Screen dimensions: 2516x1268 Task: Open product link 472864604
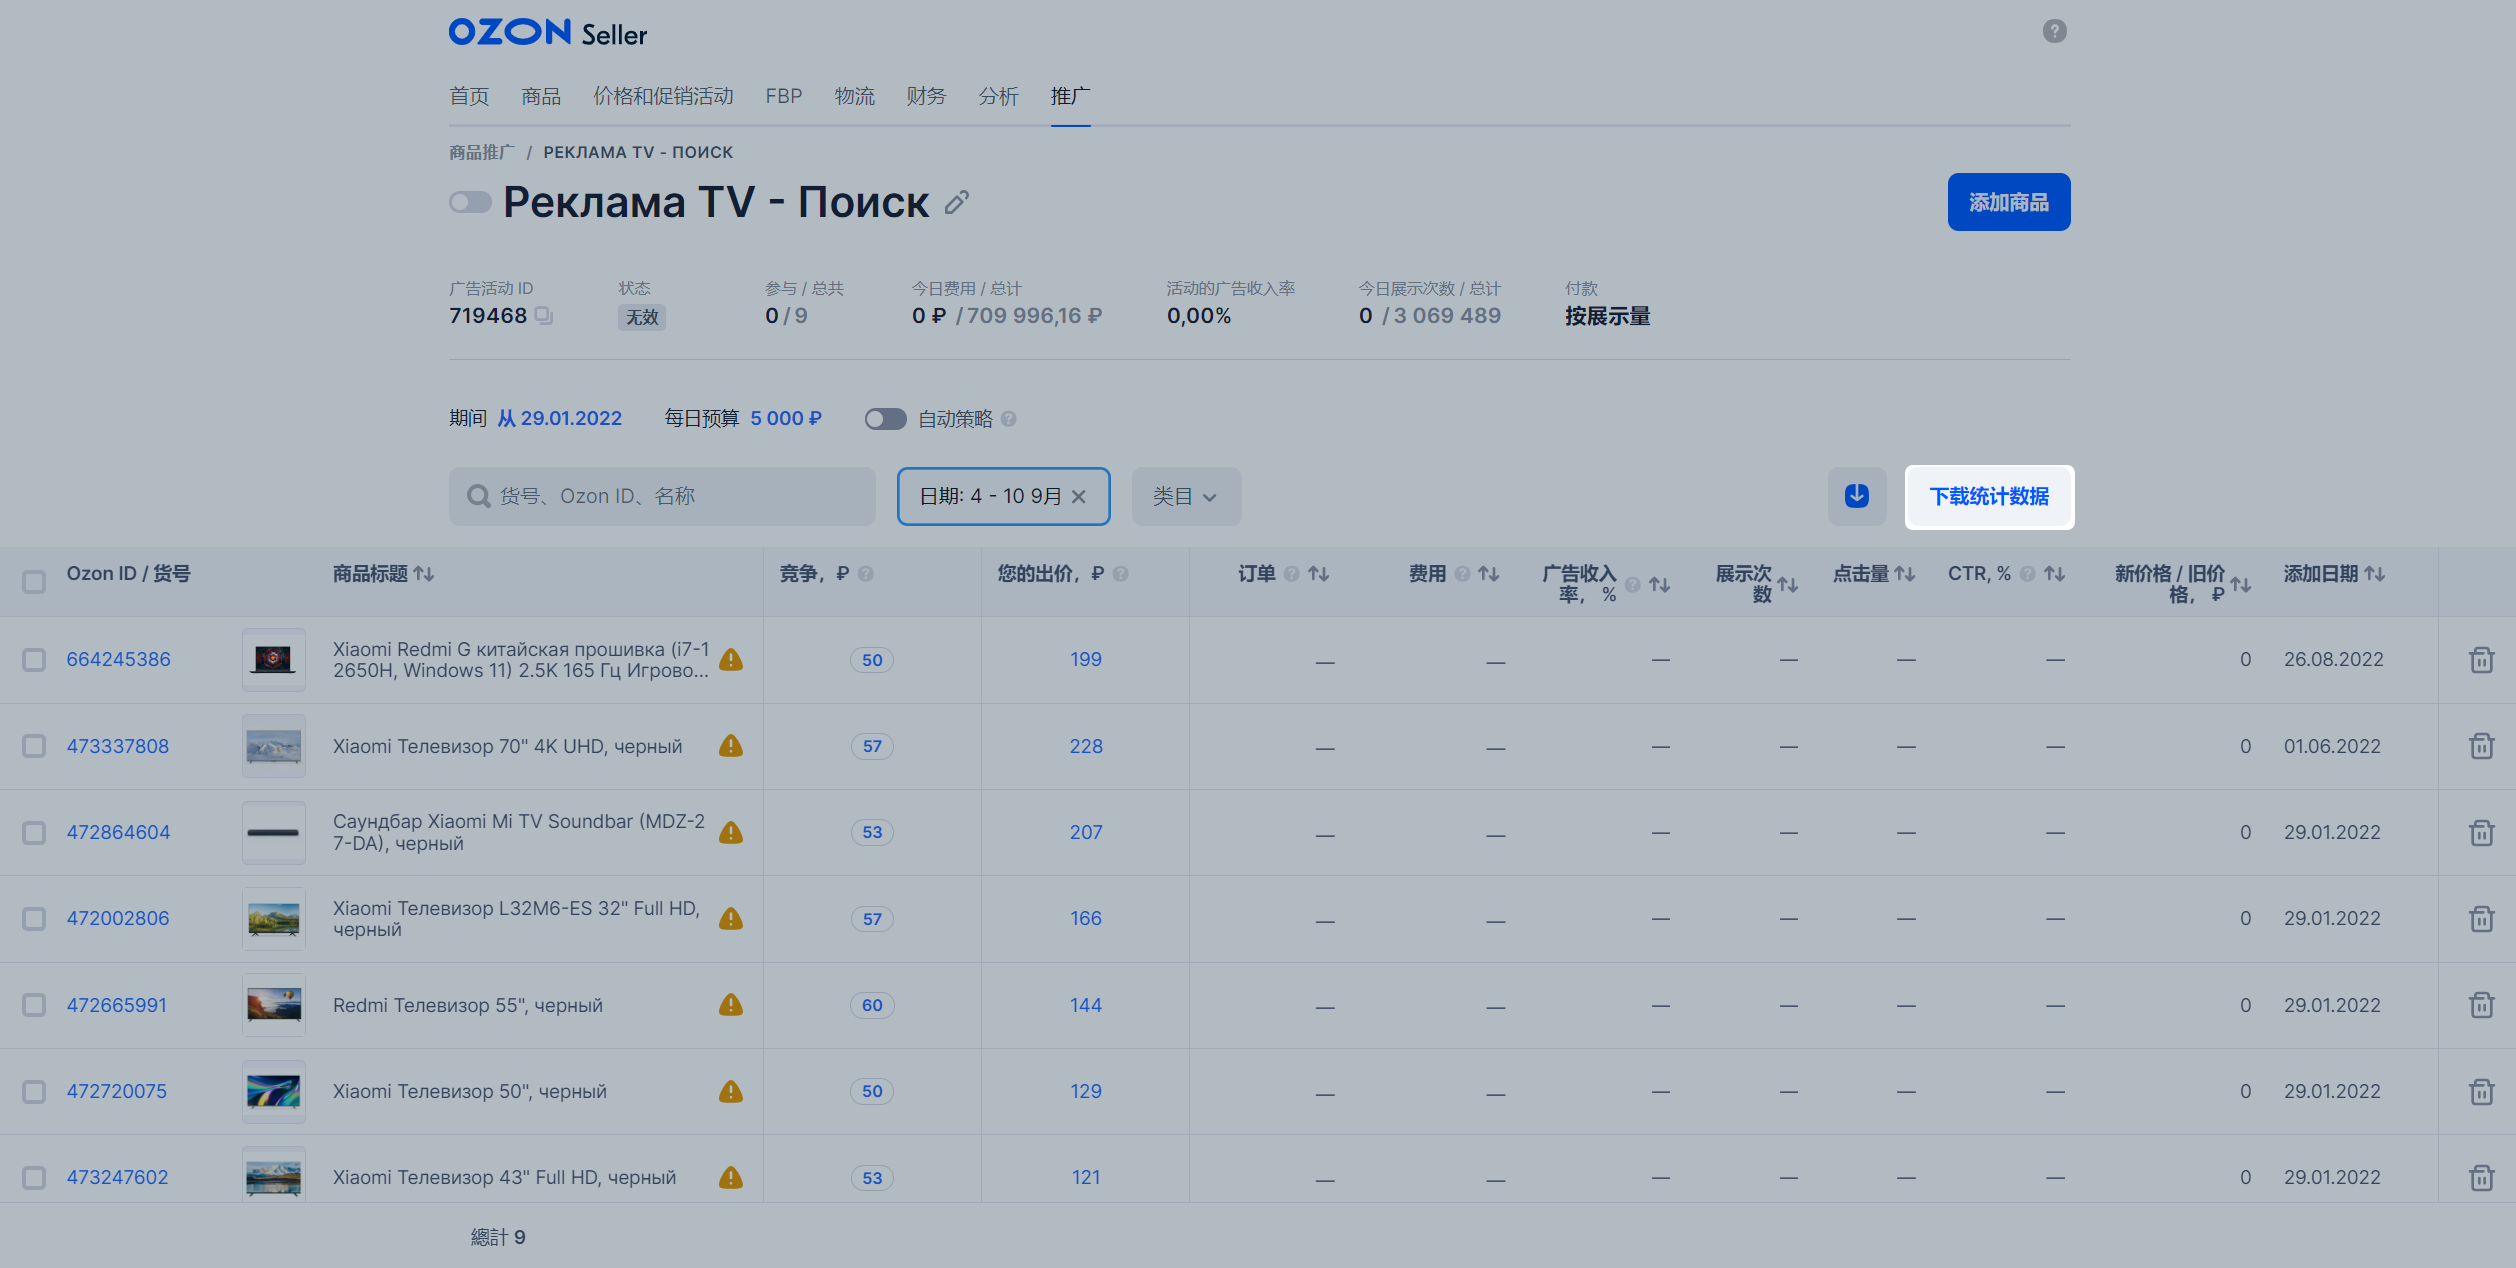click(118, 832)
